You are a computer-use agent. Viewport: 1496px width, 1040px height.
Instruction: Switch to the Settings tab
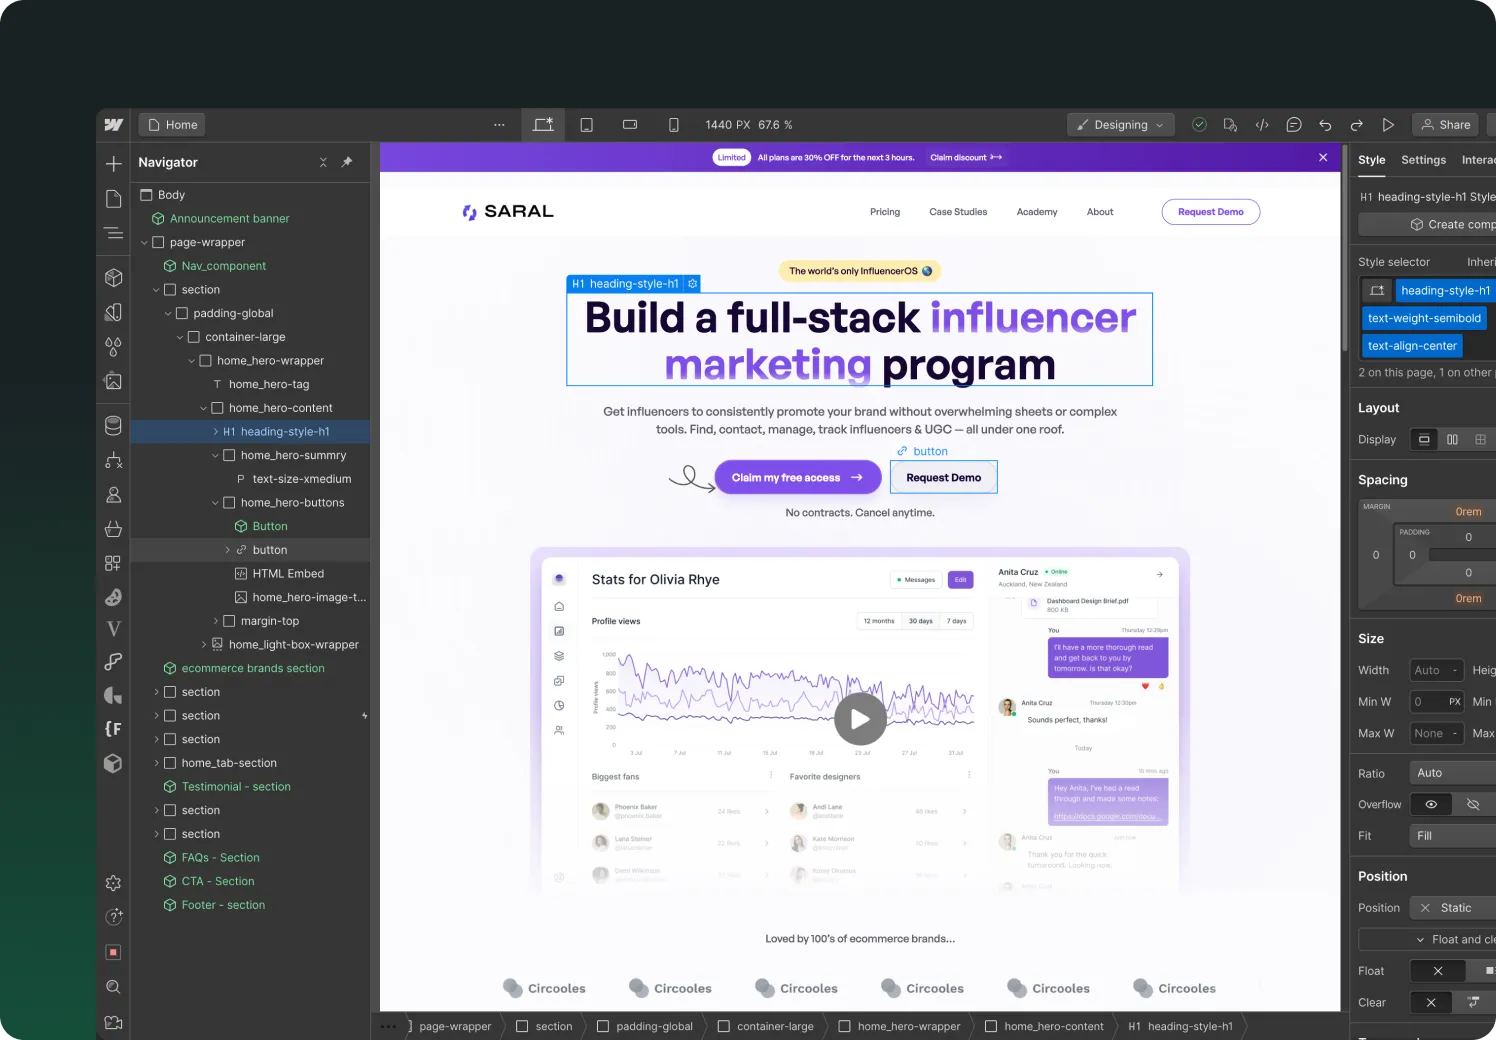point(1423,160)
